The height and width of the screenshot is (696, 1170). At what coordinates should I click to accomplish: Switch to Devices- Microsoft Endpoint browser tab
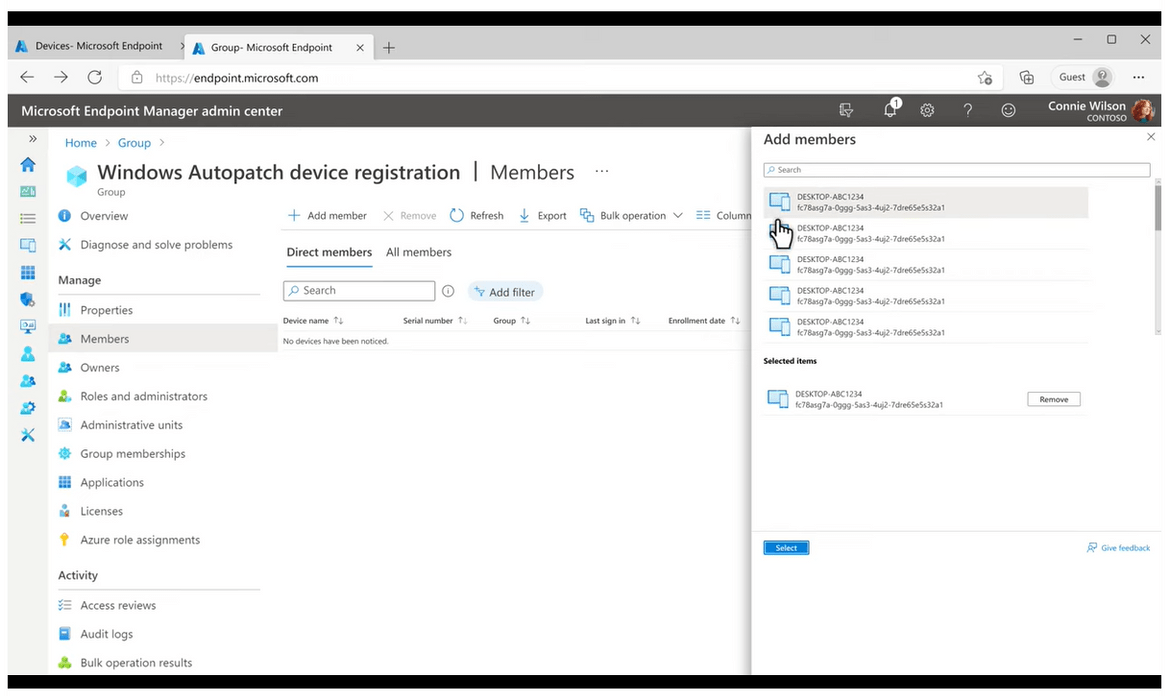(96, 46)
